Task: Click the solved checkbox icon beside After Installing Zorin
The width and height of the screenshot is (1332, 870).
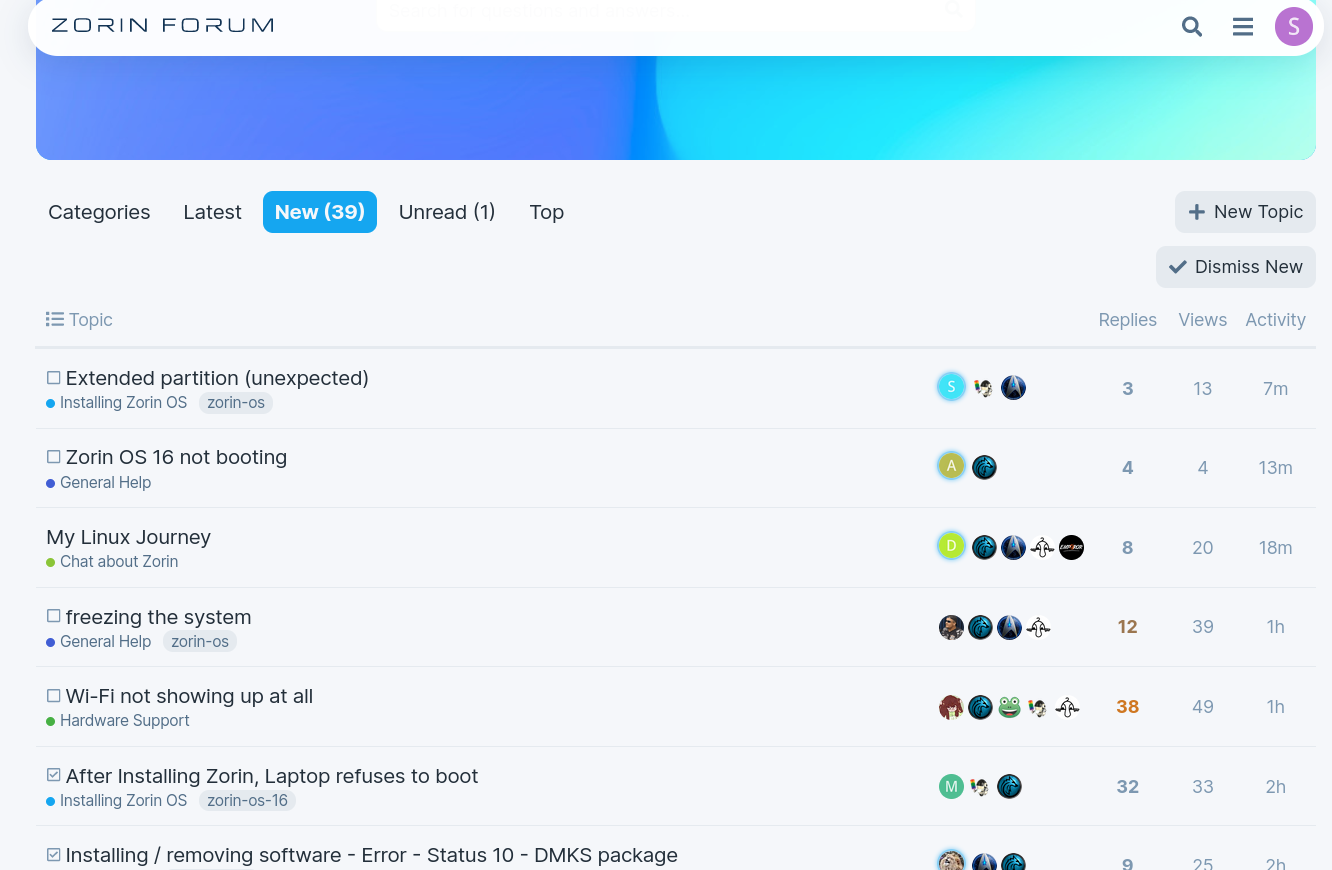Action: [x=54, y=776]
